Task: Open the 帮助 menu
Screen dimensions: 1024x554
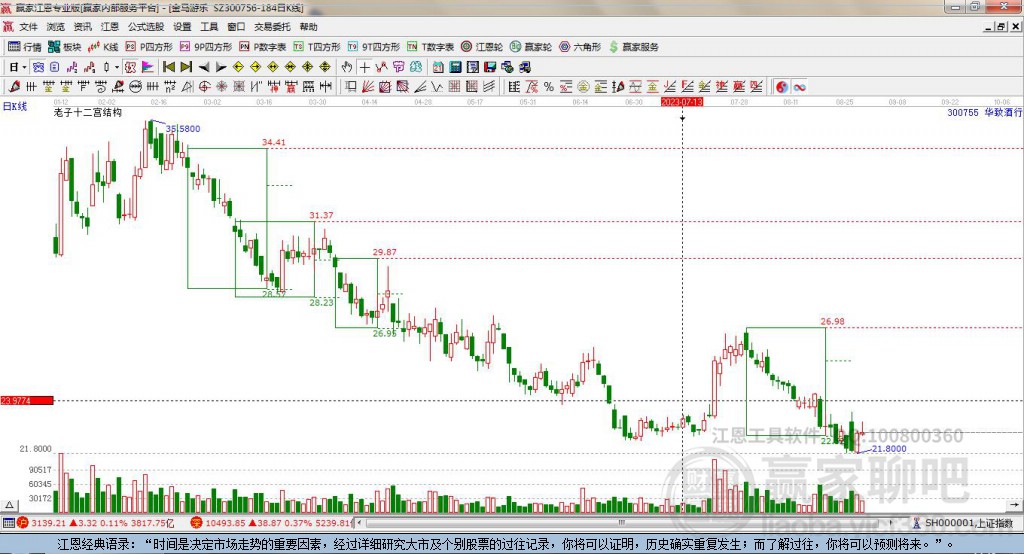Action: click(308, 27)
